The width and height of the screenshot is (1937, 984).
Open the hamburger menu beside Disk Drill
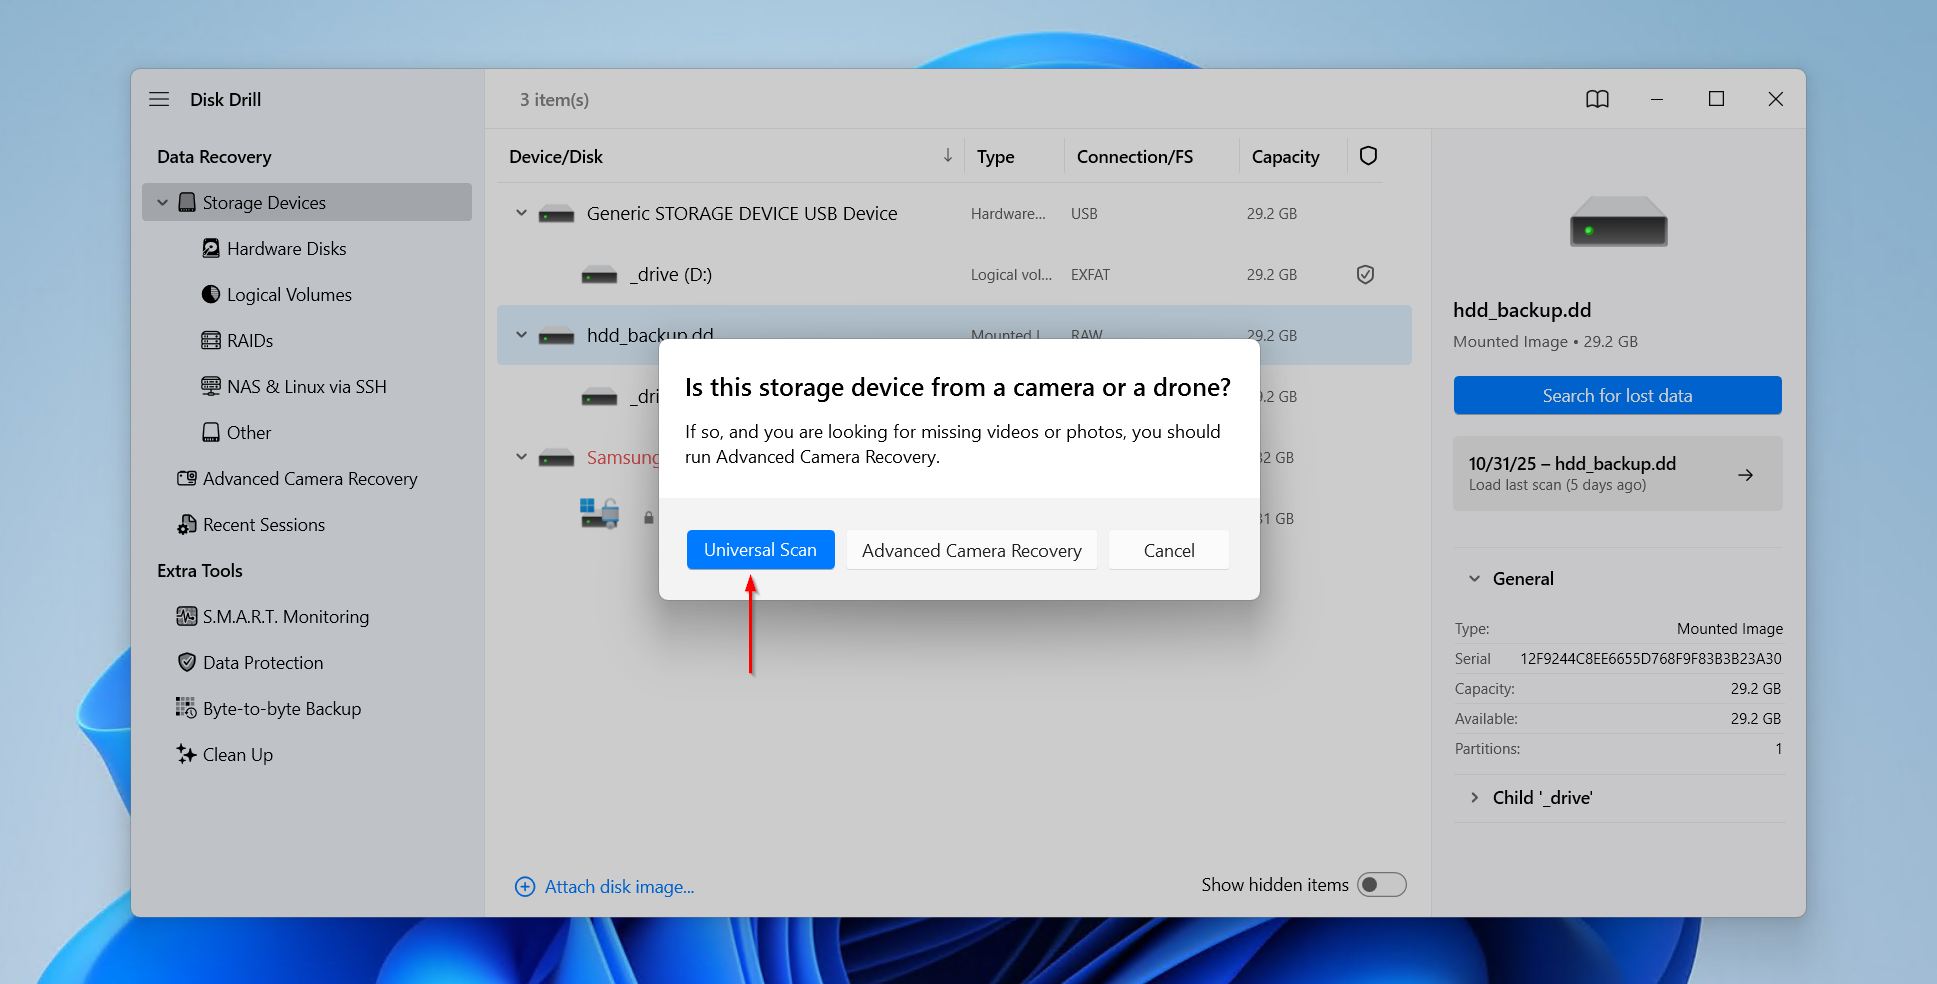[x=159, y=99]
